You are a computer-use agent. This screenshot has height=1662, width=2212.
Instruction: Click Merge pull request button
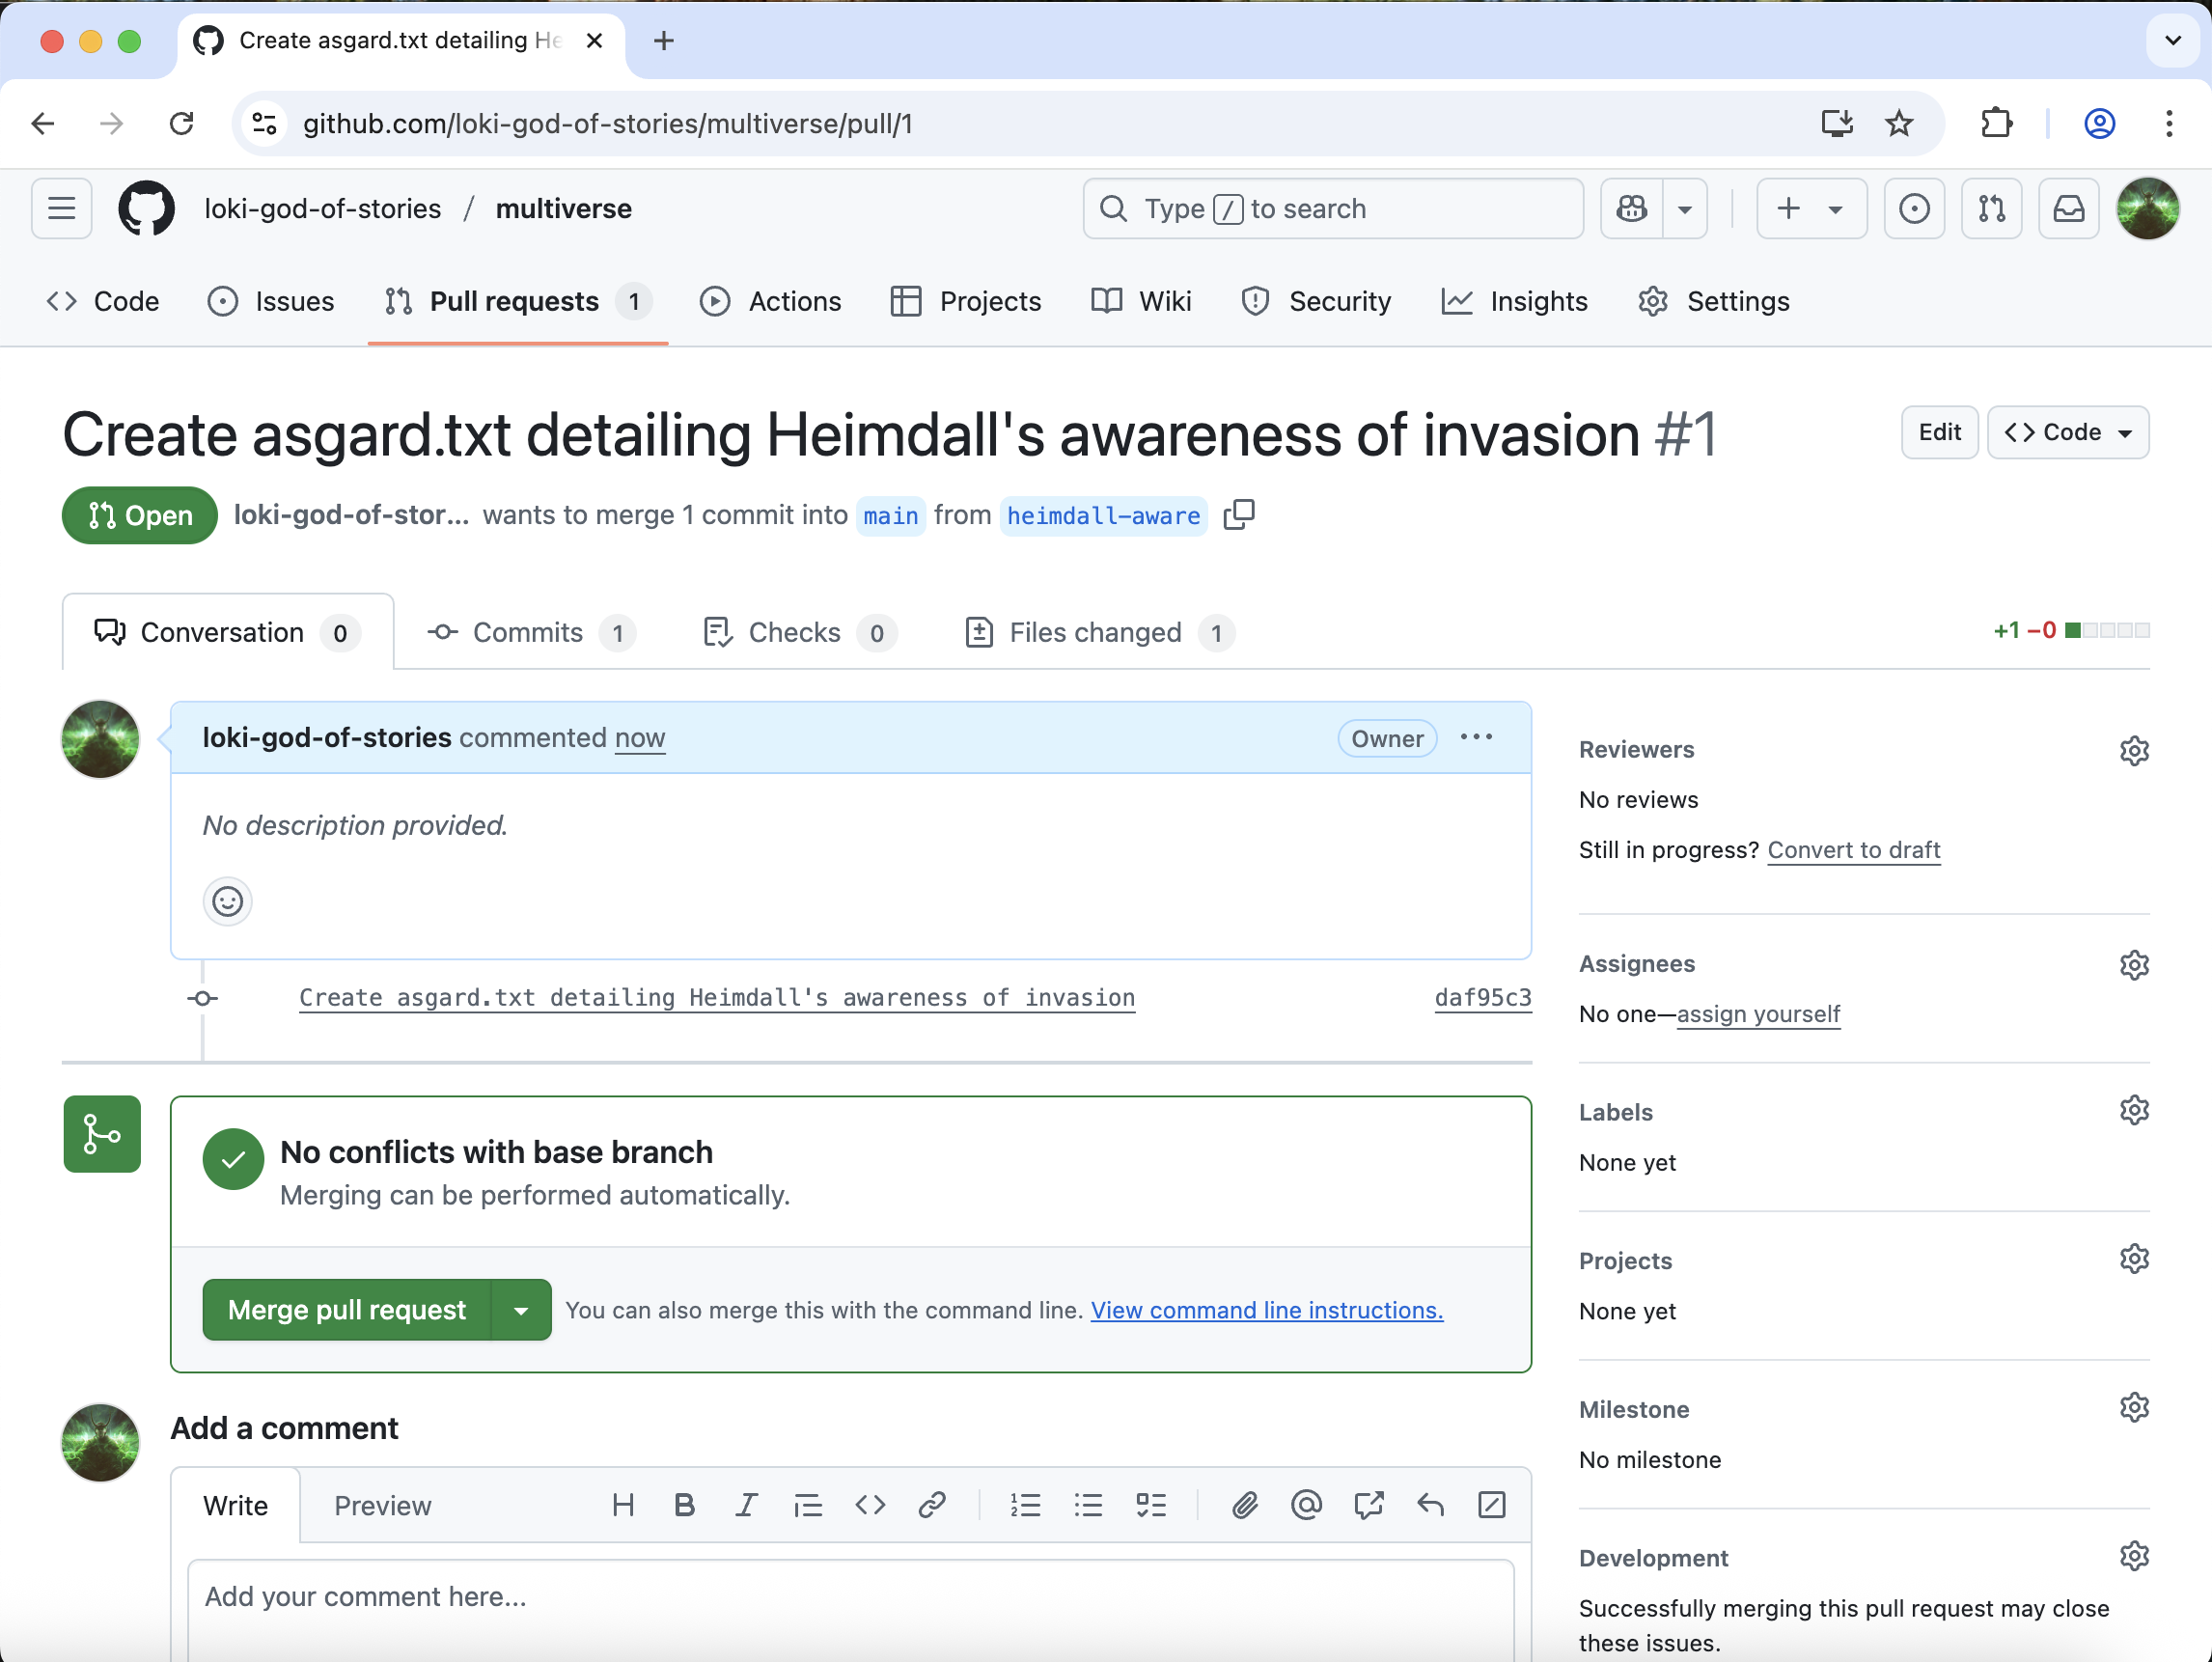346,1310
